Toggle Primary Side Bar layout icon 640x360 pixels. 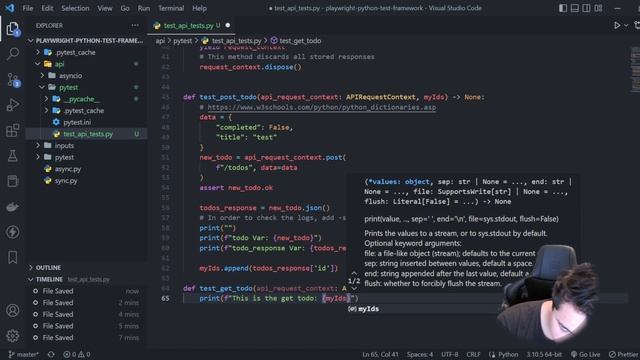tap(563, 8)
